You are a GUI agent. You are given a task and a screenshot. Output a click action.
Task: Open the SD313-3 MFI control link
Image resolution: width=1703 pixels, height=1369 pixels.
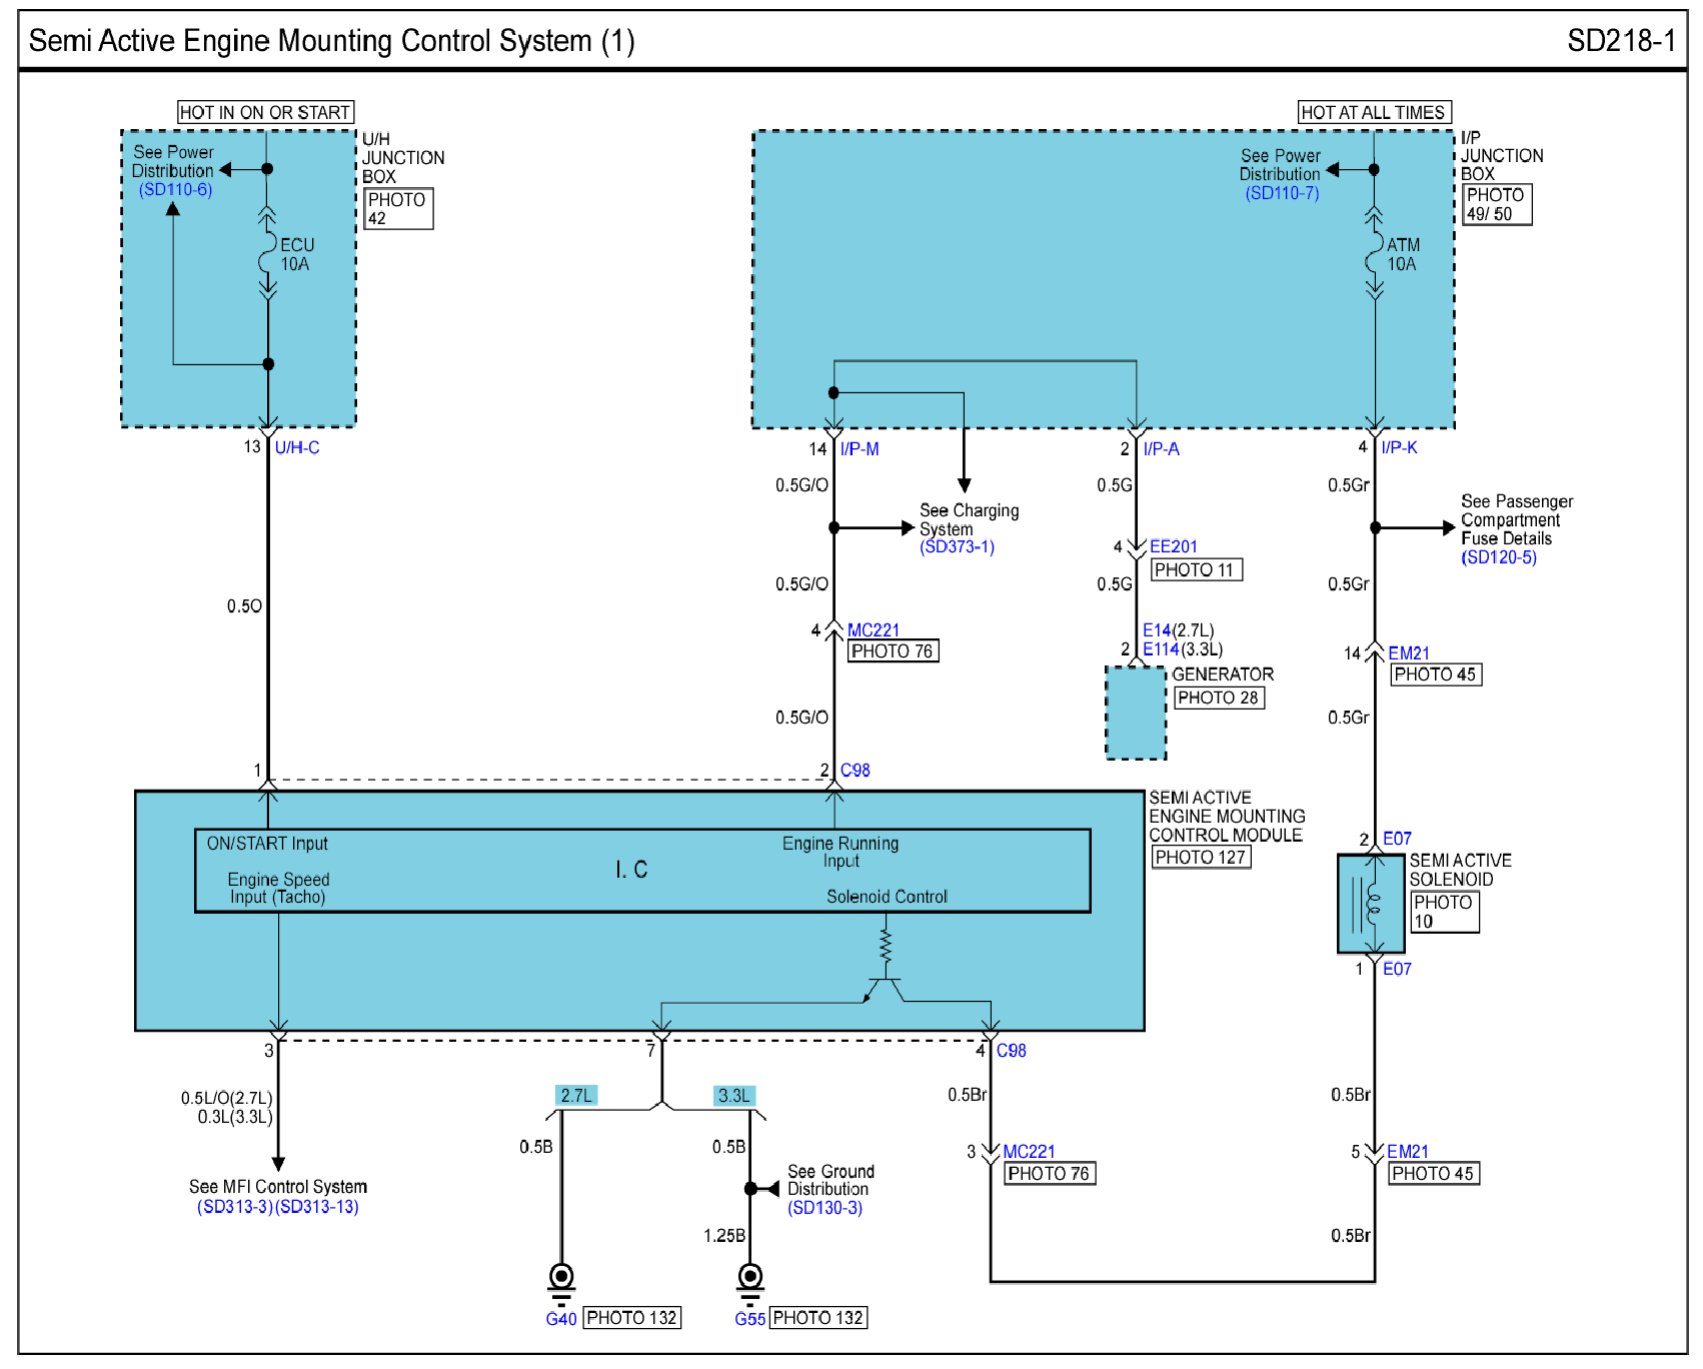pyautogui.click(x=235, y=1207)
